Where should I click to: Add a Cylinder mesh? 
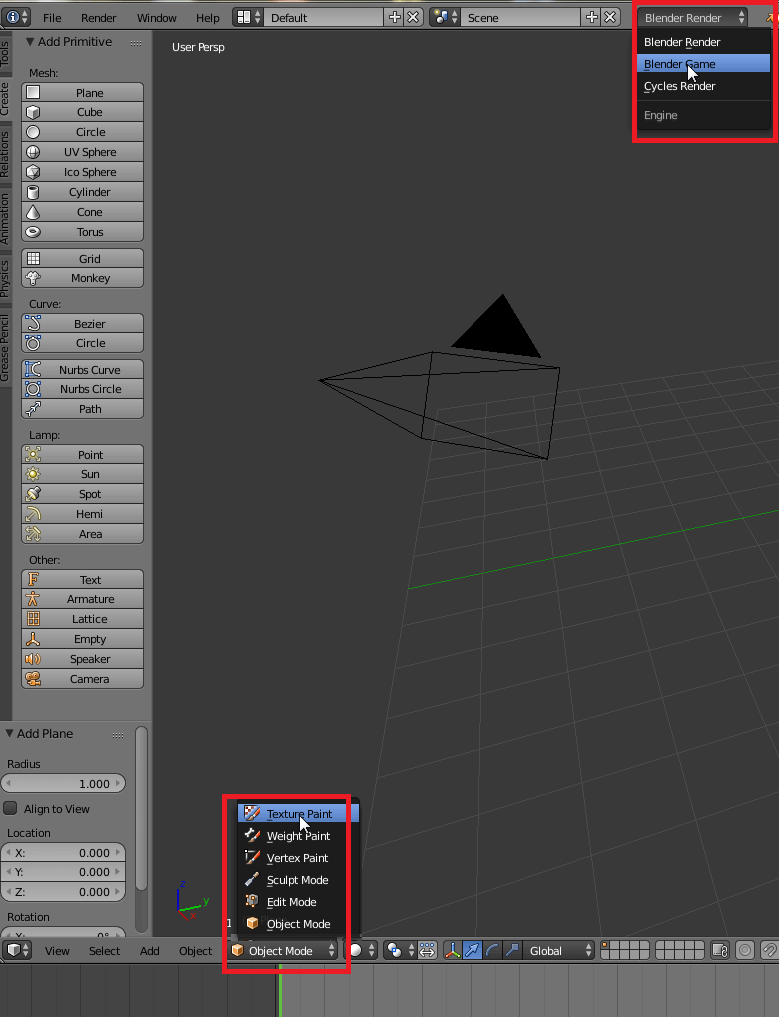tap(82, 192)
